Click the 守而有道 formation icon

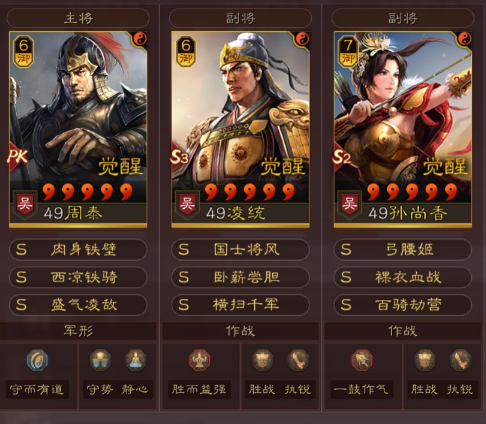(37, 360)
